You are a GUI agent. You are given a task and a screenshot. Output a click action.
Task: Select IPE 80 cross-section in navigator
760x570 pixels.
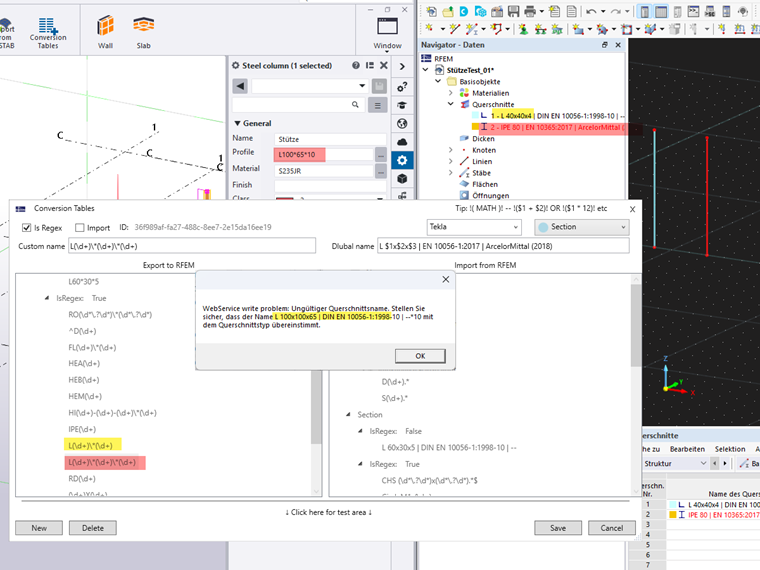point(548,127)
